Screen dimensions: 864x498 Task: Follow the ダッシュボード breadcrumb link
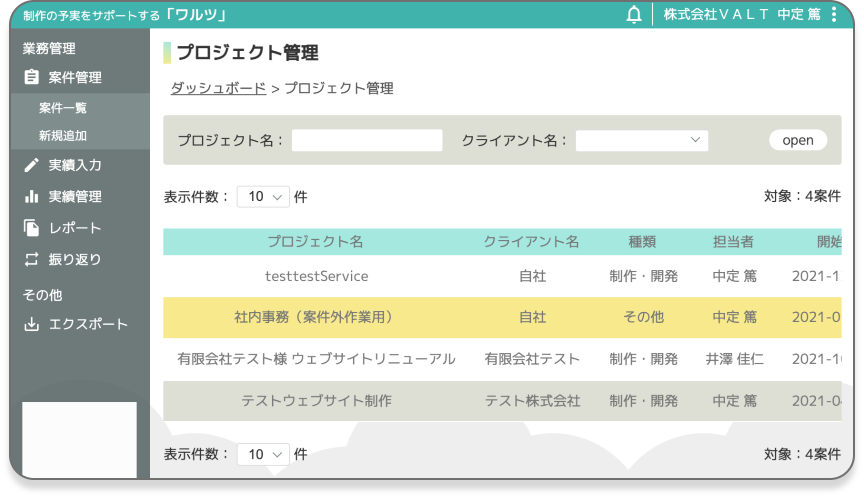pos(218,88)
